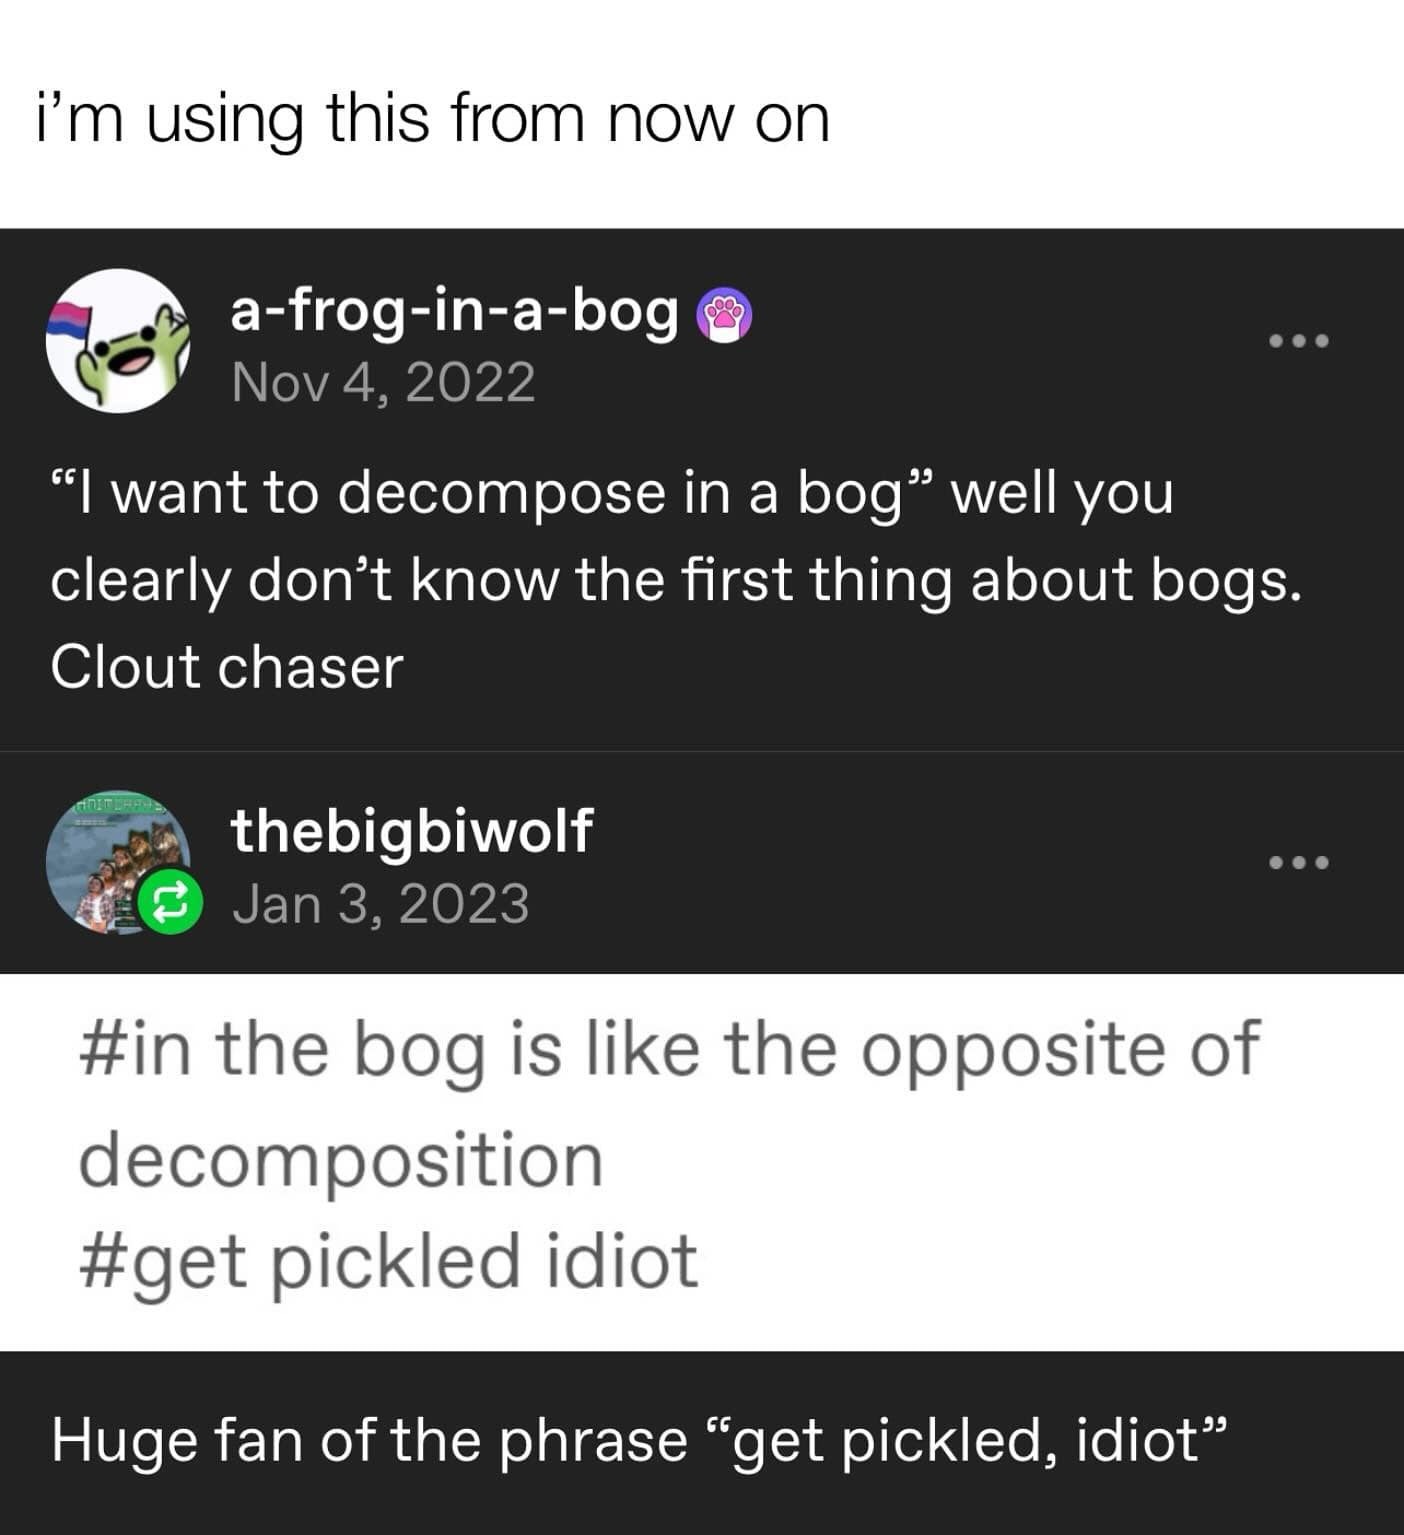Click the a-frog-in-a-bog frog avatar
This screenshot has height=1535, width=1404.
(x=118, y=341)
